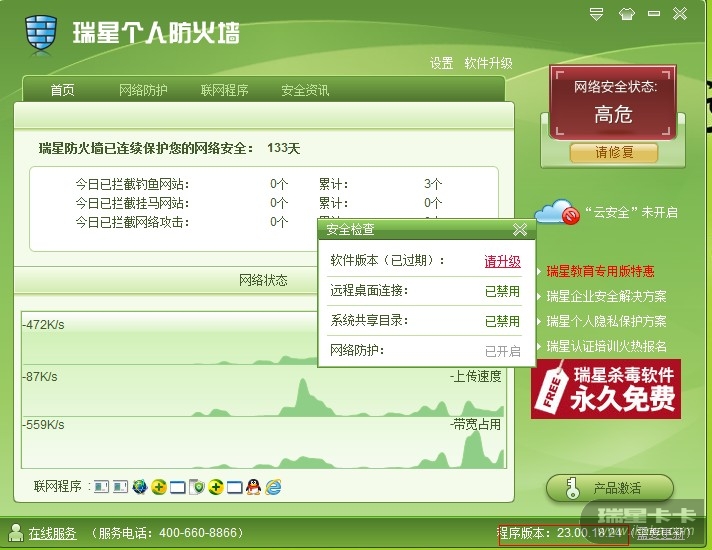Open the 在线服务 link
Image resolution: width=712 pixels, height=550 pixels.
coord(52,533)
